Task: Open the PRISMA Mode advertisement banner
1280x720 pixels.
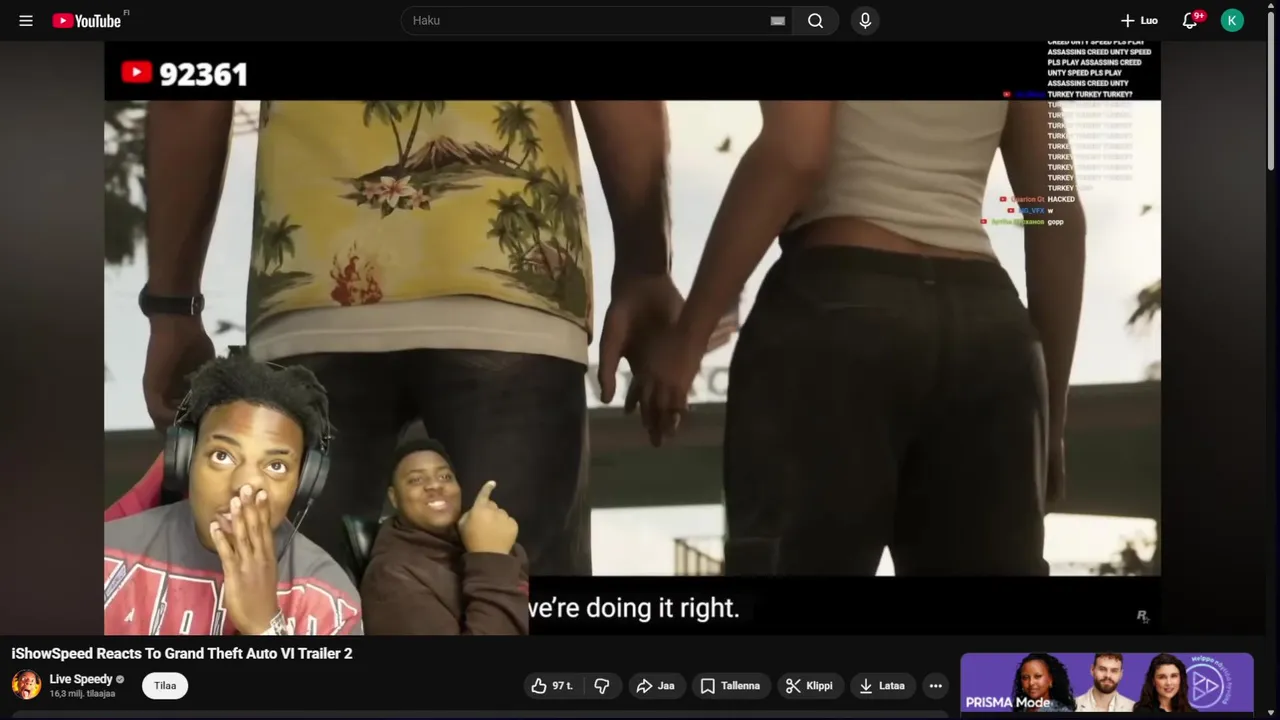Action: click(x=1107, y=682)
